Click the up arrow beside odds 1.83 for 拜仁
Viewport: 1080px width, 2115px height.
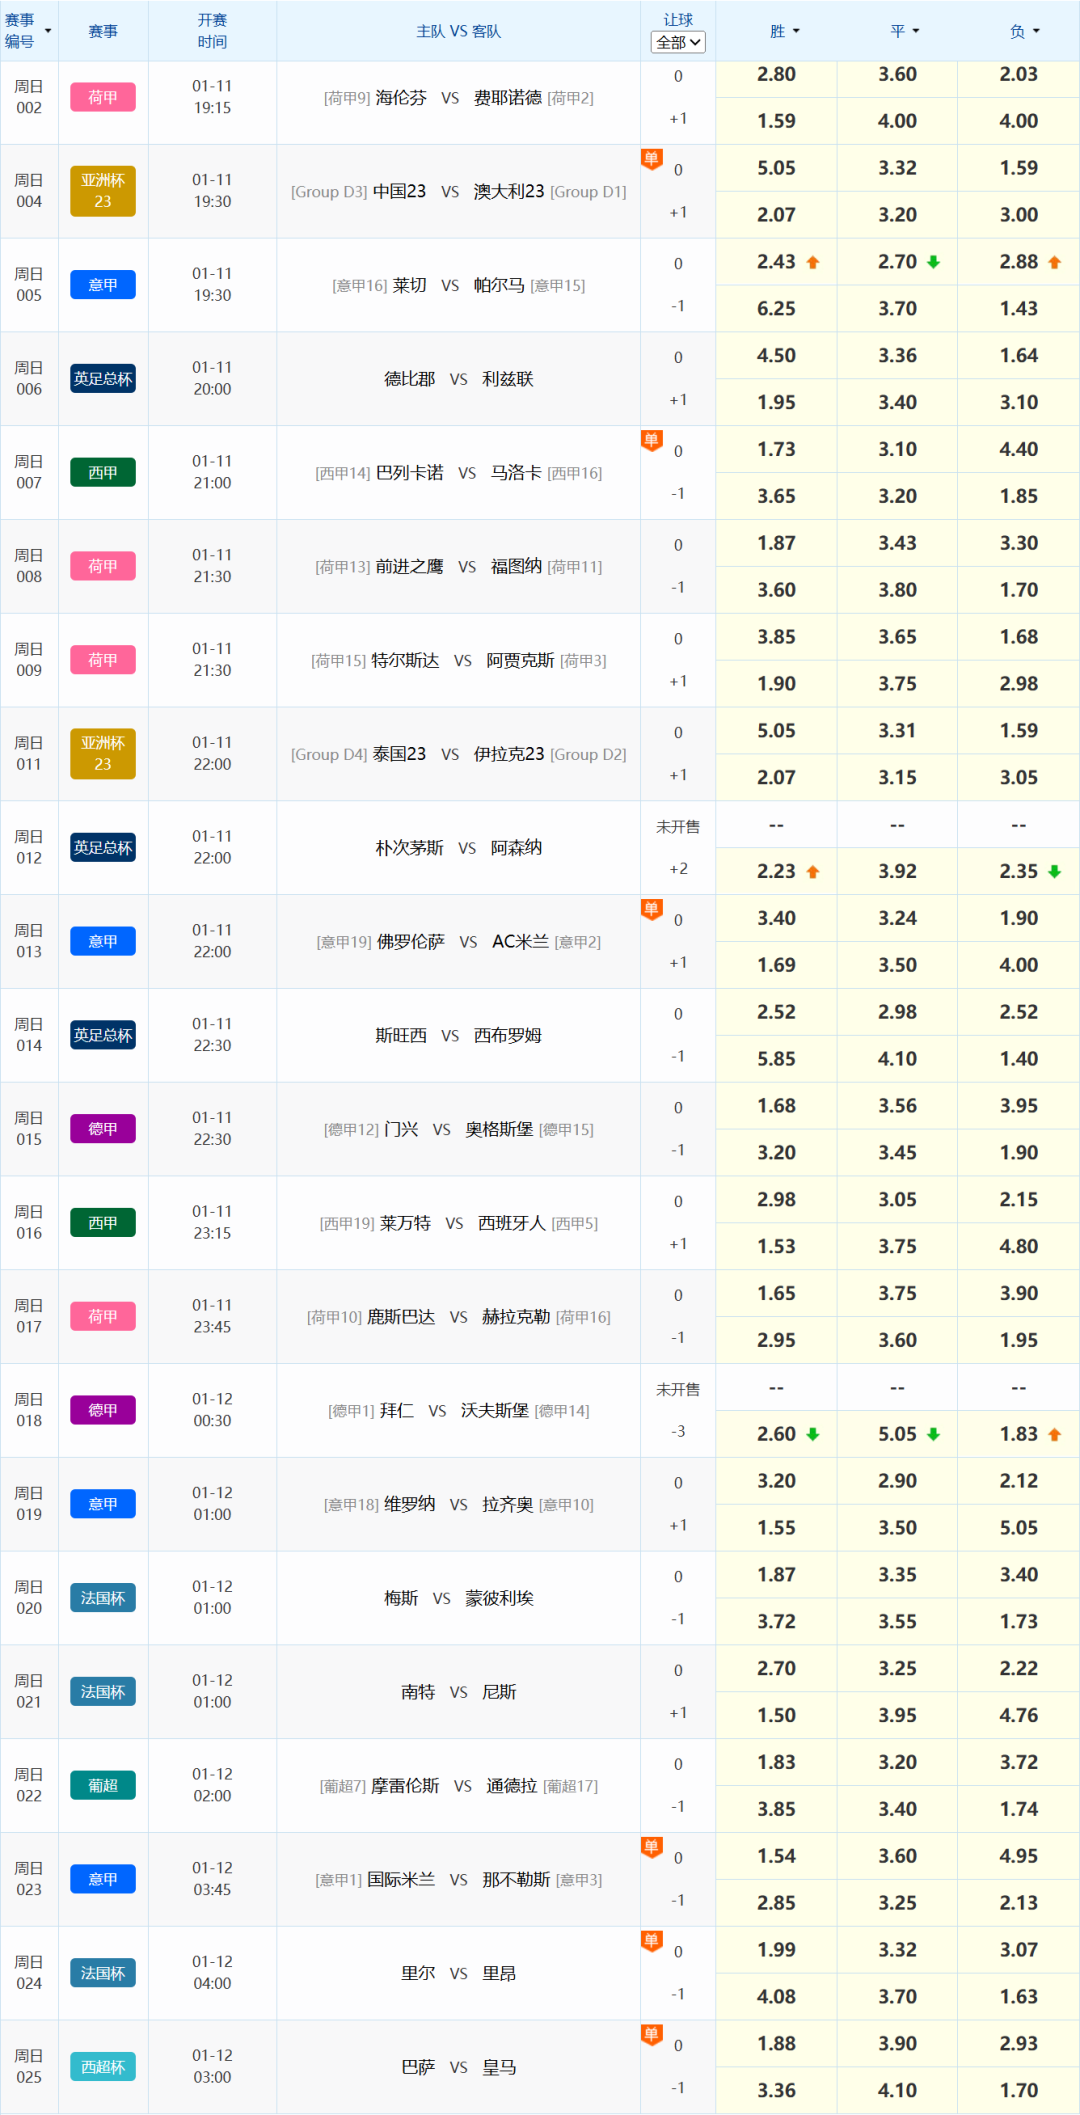tap(1054, 1434)
